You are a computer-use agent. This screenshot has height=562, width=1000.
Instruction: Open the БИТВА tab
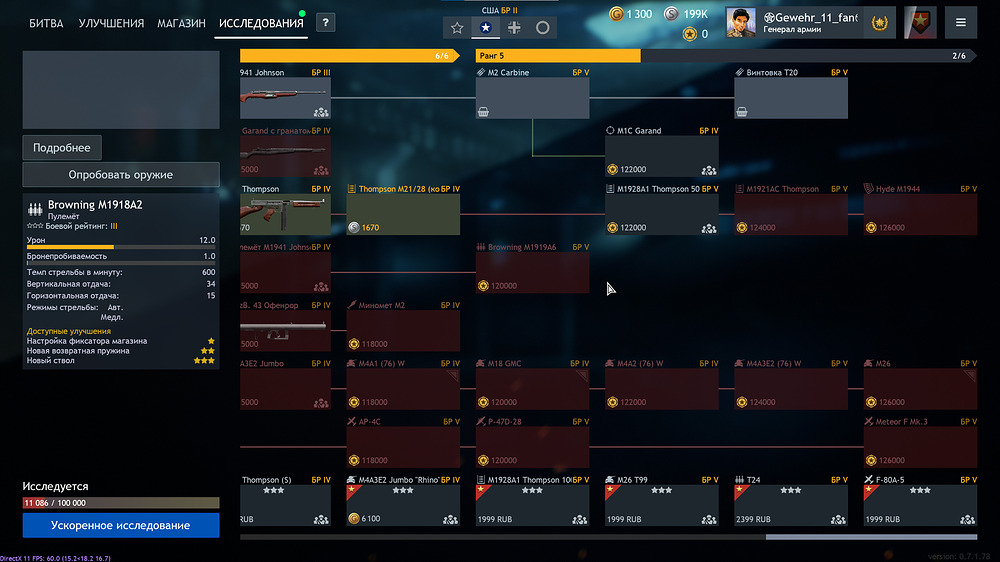(x=46, y=23)
